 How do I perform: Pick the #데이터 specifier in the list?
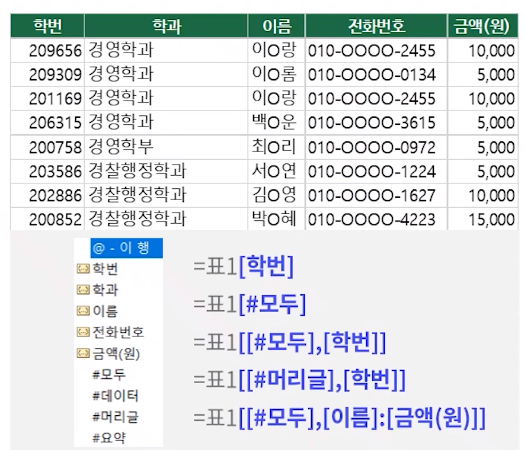[115, 396]
